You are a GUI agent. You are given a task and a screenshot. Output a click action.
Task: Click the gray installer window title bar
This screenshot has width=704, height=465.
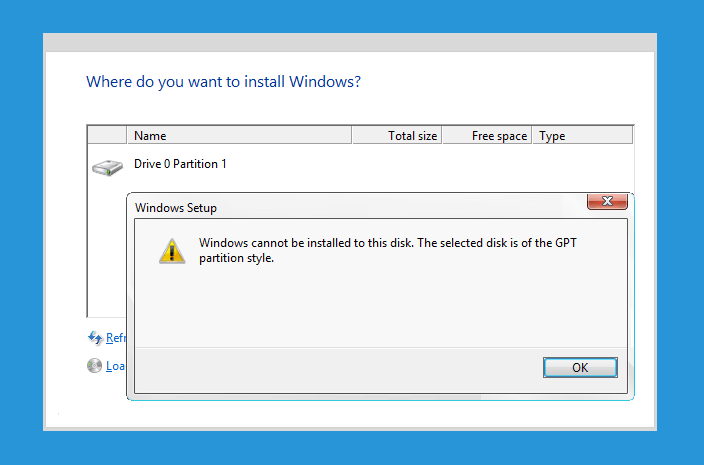(350, 43)
